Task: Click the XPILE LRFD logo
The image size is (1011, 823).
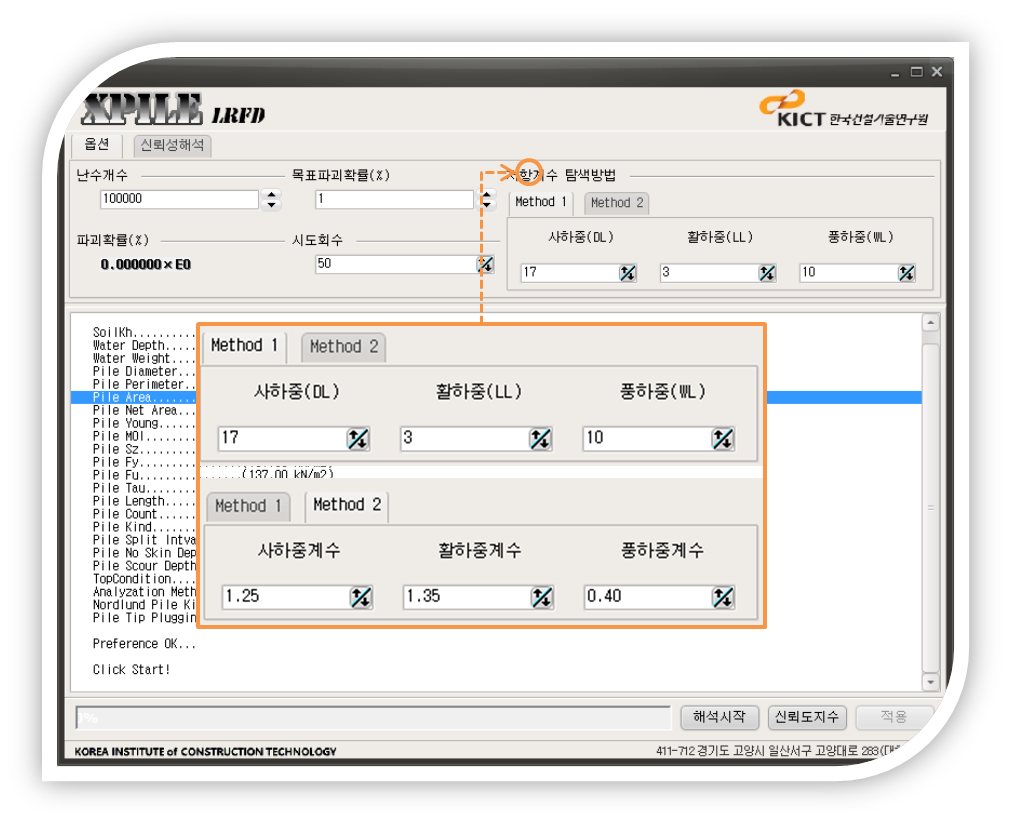Action: pos(173,108)
